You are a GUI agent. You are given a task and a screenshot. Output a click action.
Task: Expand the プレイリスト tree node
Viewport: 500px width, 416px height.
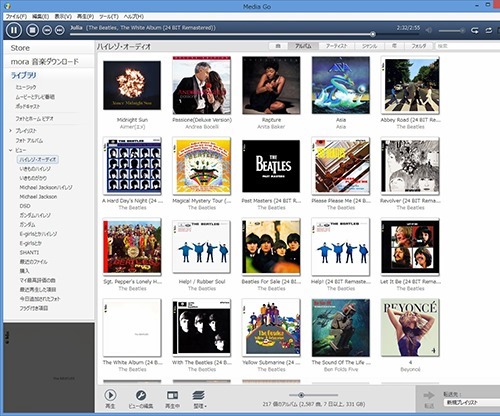(11, 131)
